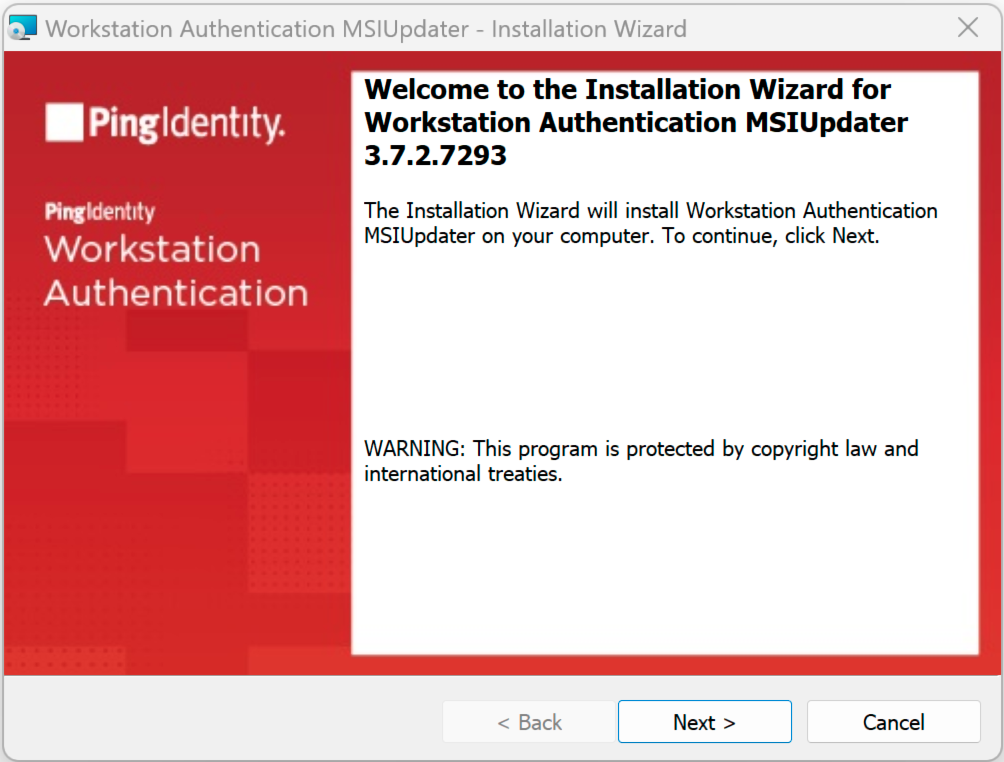Screen dimensions: 1004x762
Task: Click the 'To continue, click Next' sentence
Action: coord(771,236)
